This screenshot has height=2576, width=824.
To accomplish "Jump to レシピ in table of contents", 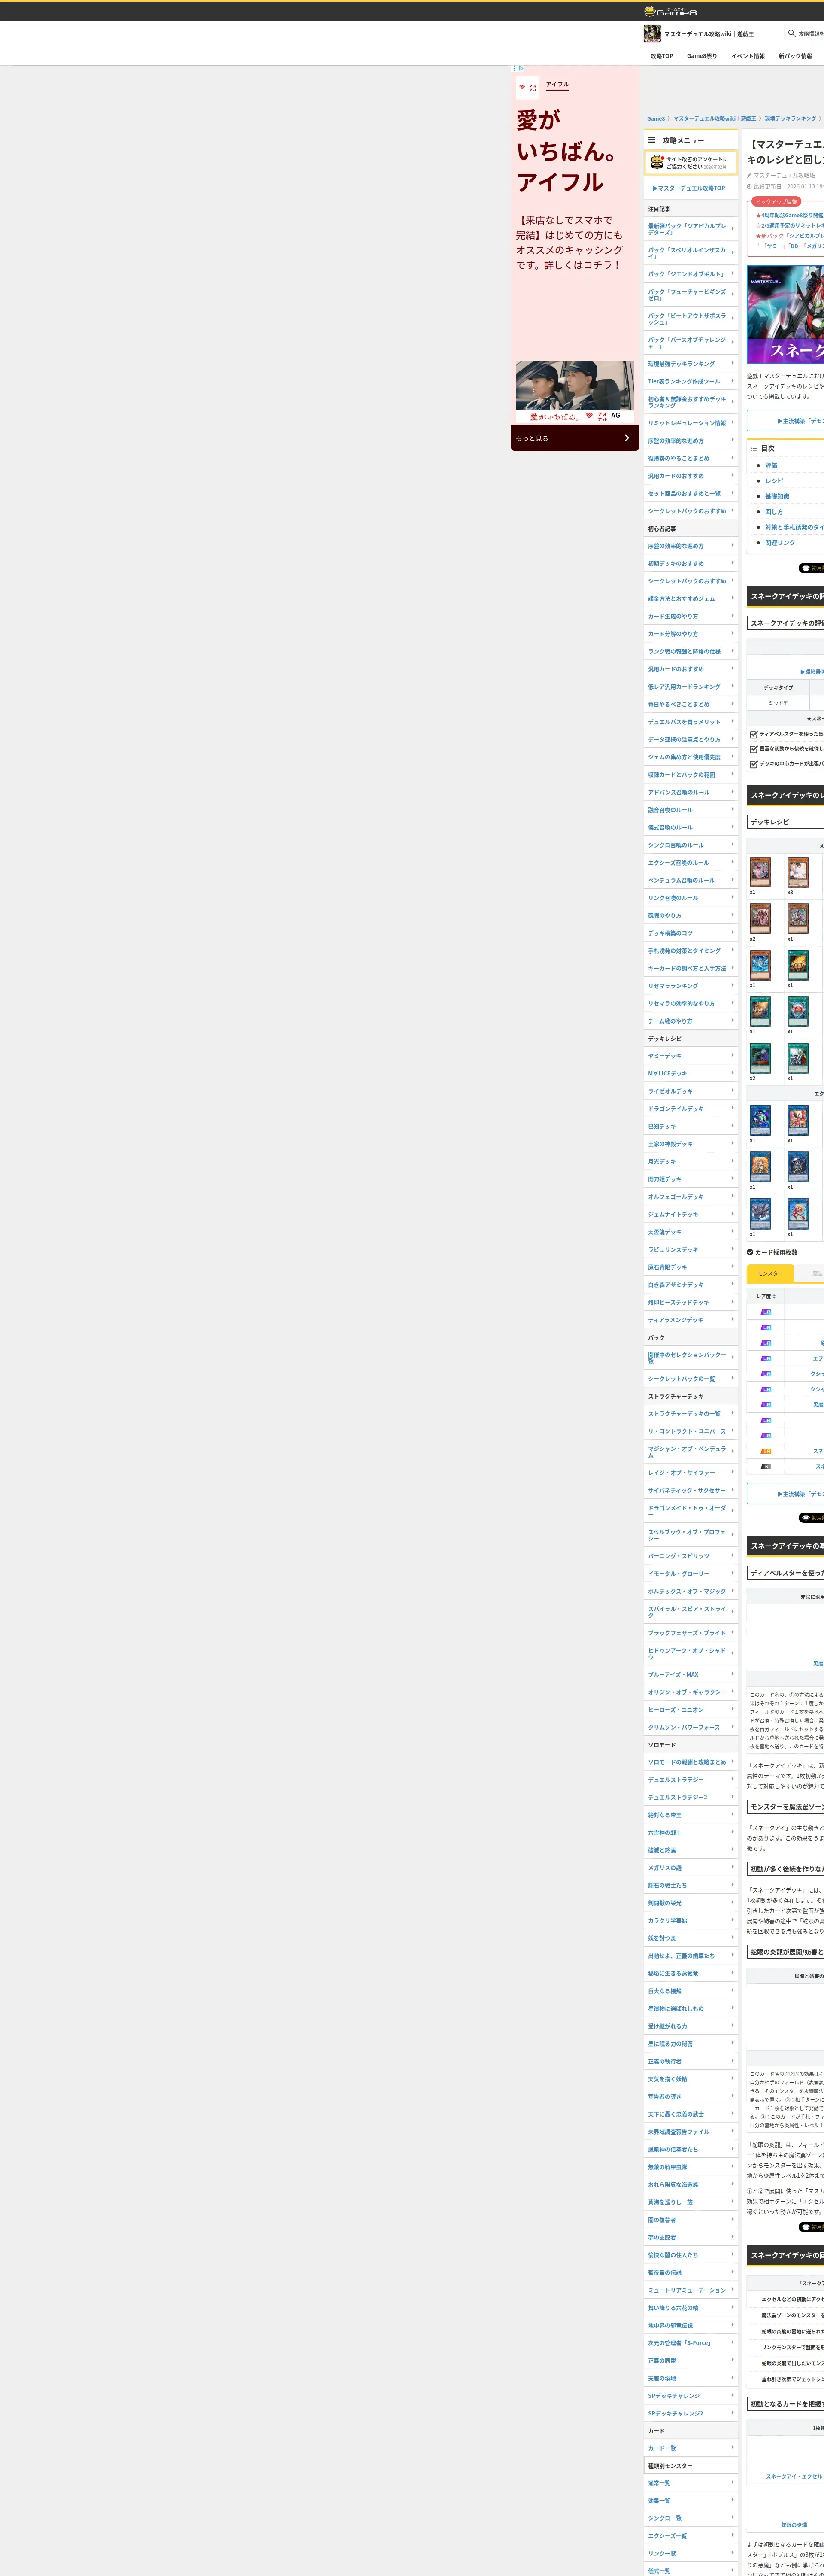I will [x=774, y=481].
